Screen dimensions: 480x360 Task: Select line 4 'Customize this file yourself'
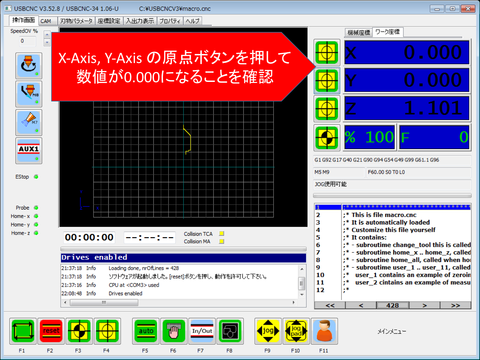[393, 230]
